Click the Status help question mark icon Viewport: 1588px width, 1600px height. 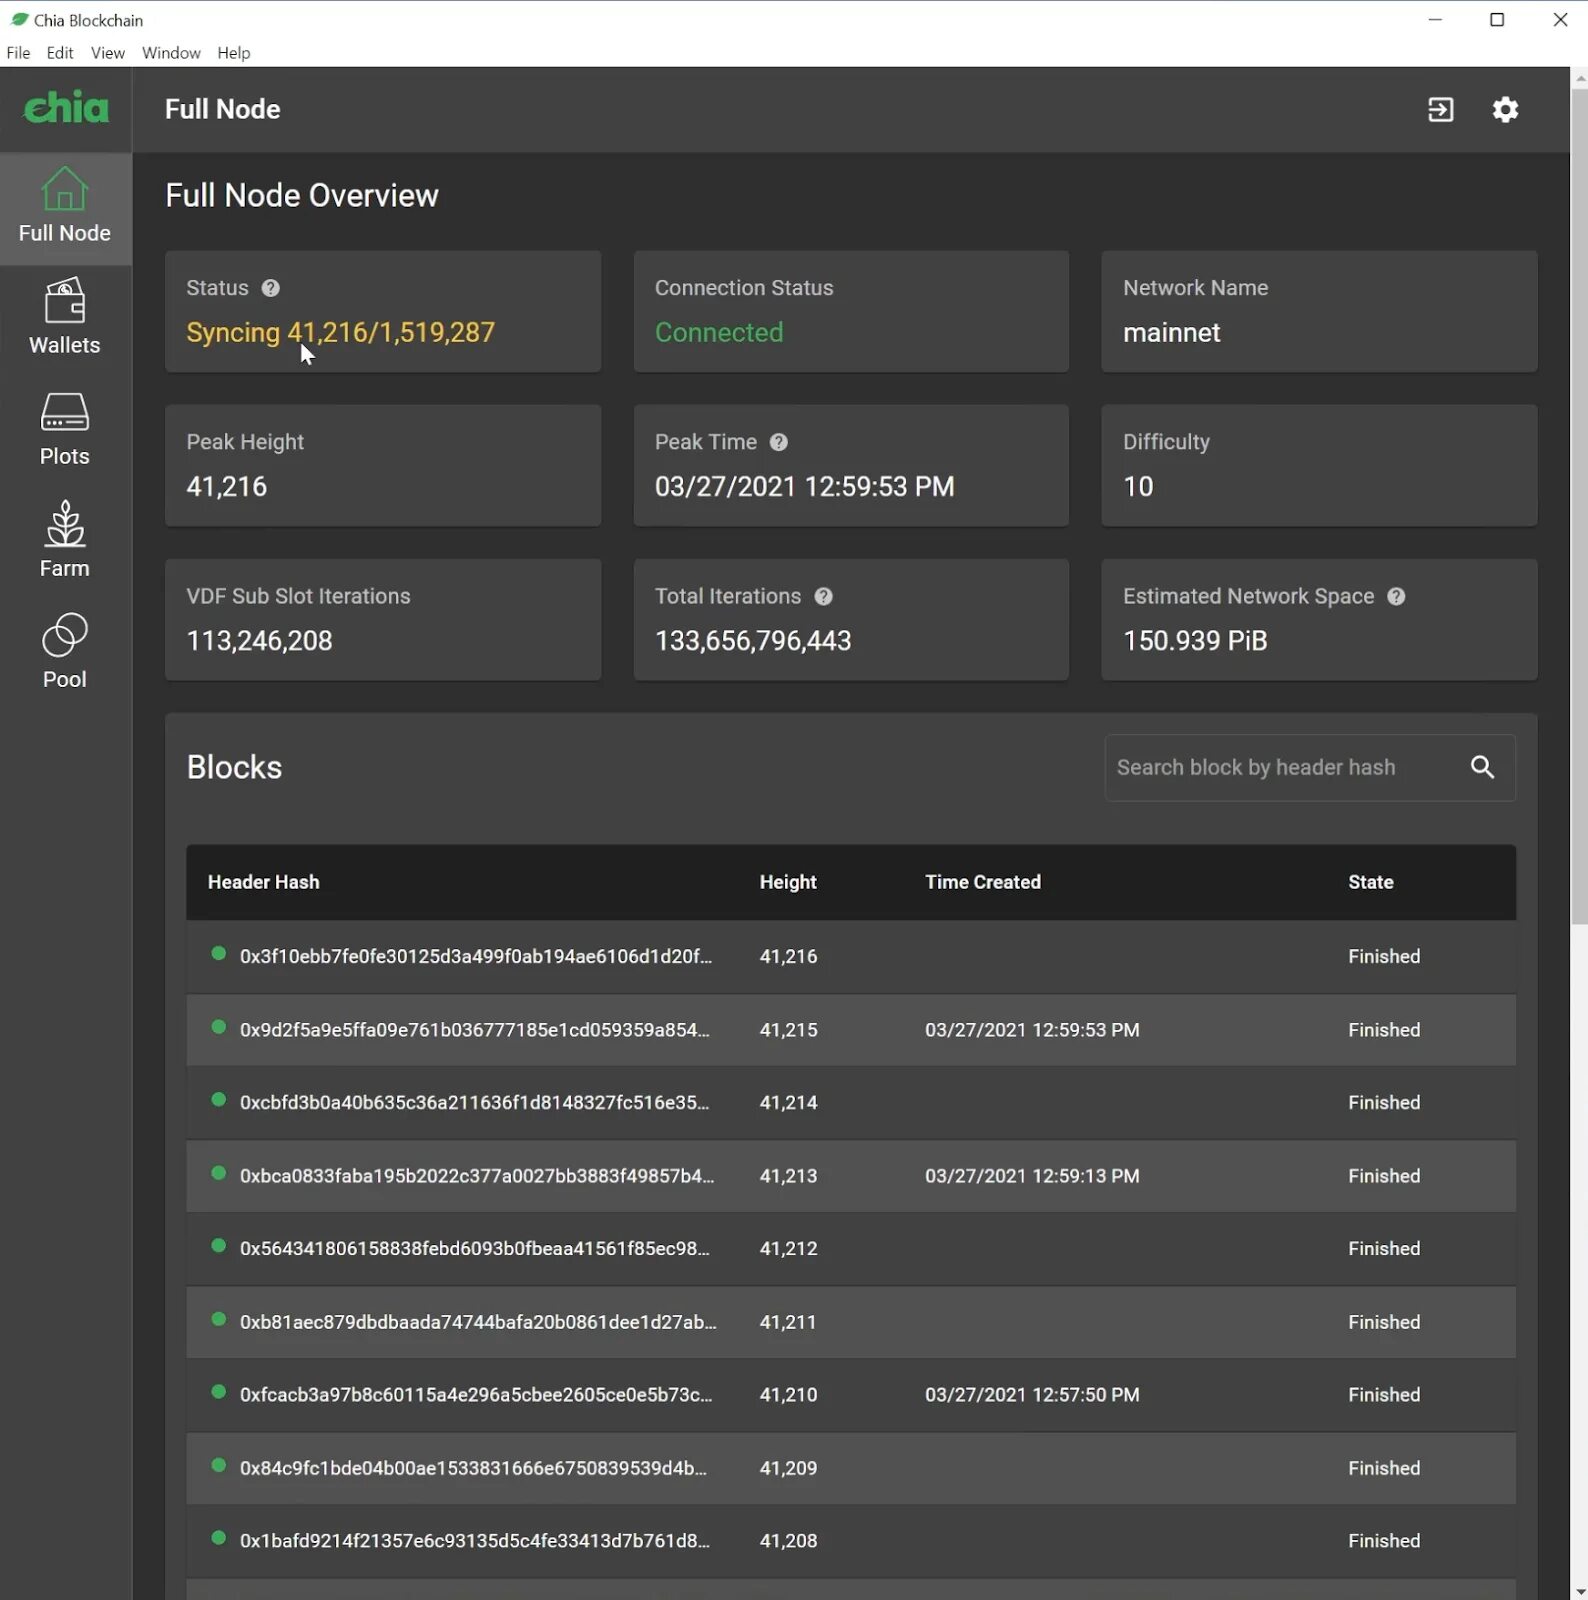click(x=271, y=288)
